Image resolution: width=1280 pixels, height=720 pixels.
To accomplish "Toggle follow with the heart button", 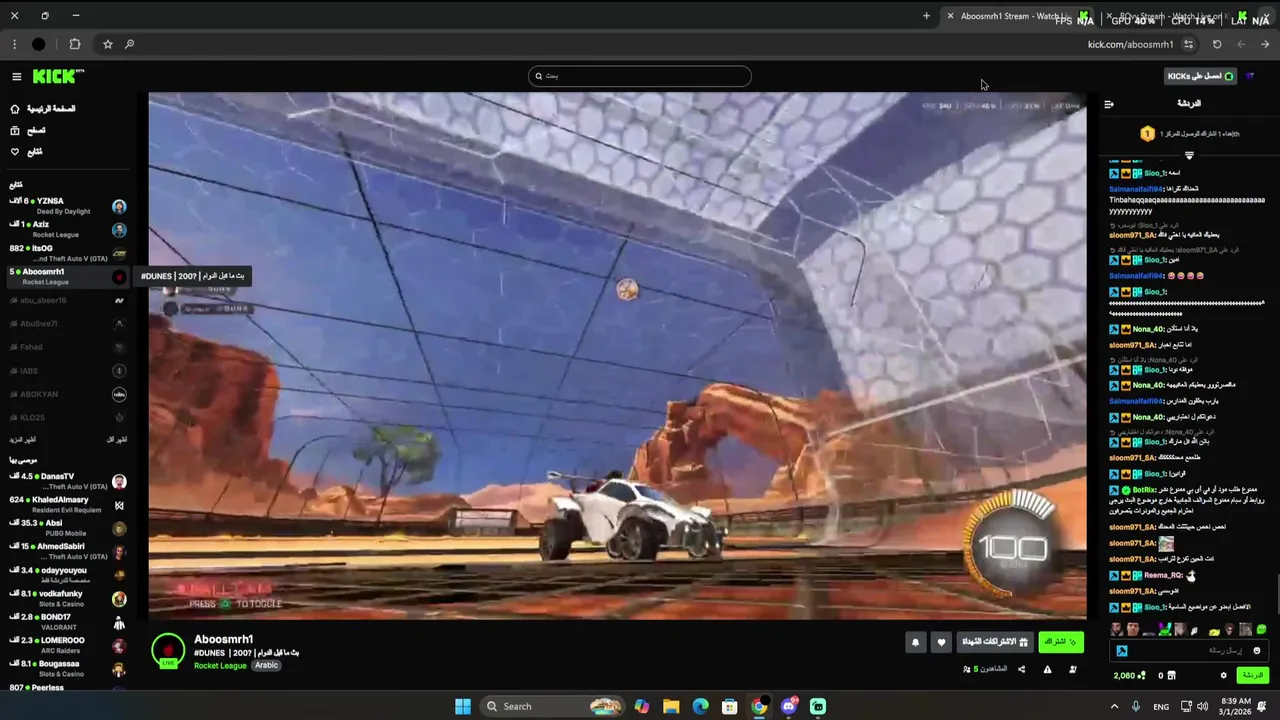I will [941, 643].
